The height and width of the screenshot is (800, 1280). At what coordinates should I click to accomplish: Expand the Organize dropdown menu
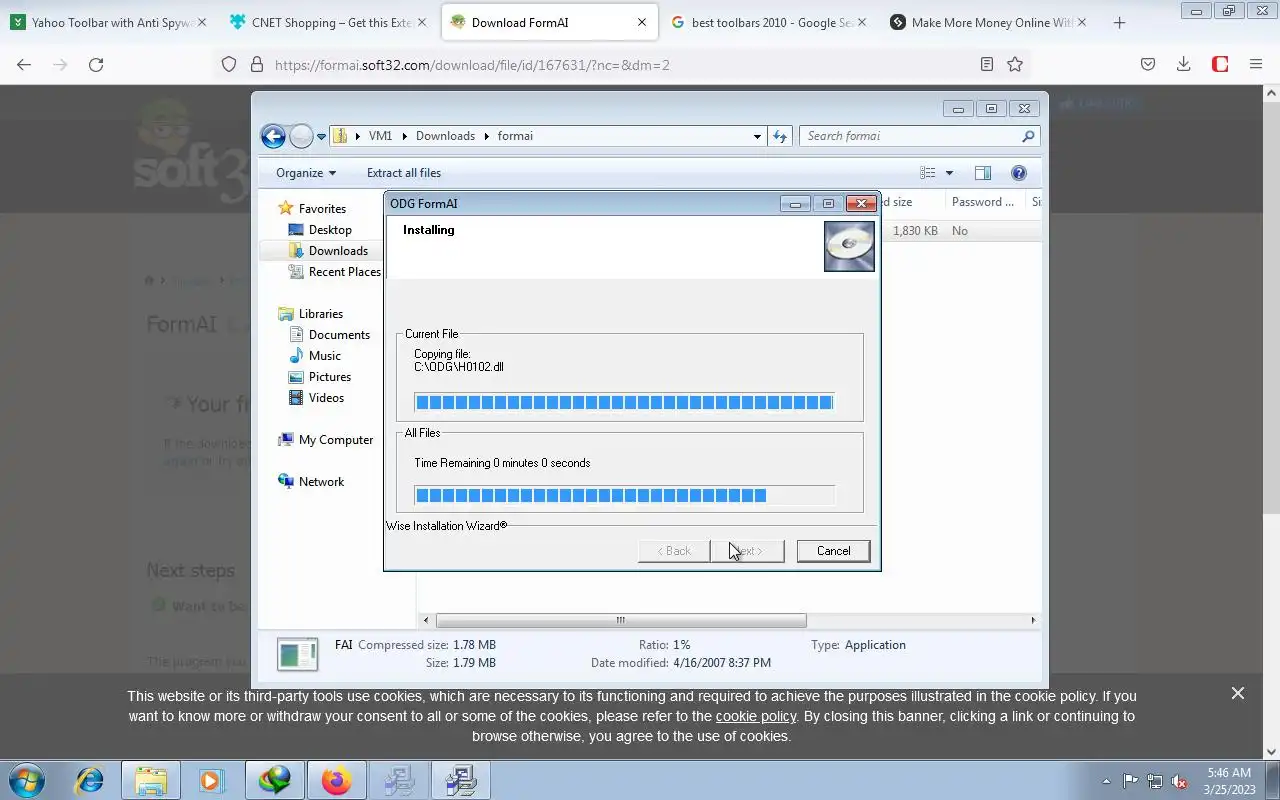(x=306, y=172)
